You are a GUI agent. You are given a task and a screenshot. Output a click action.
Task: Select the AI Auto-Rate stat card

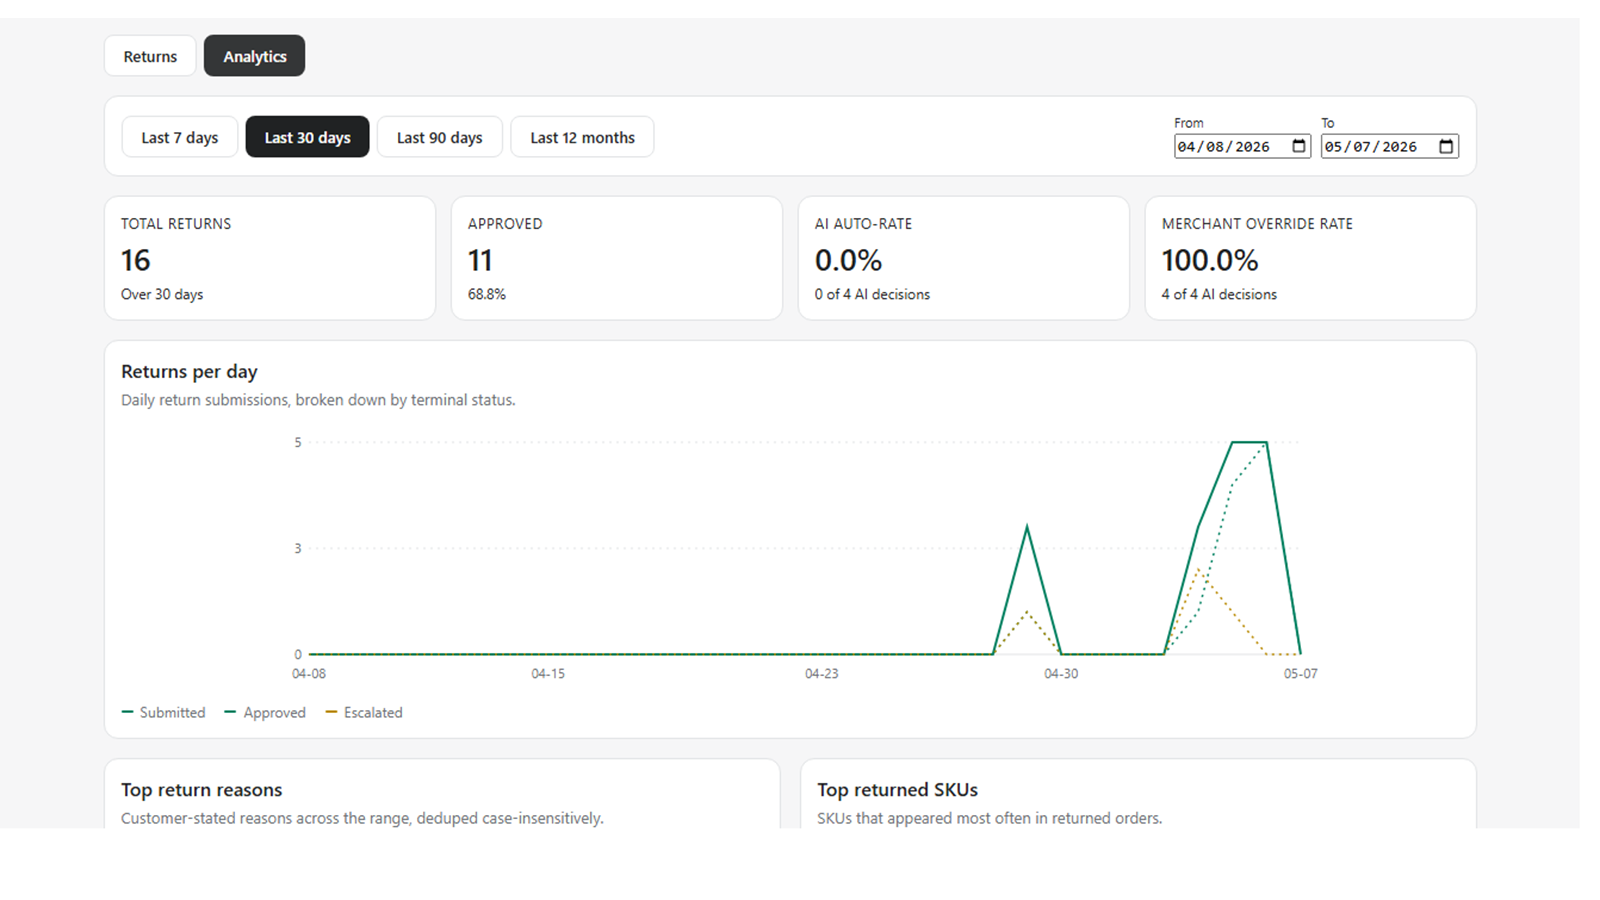964,258
